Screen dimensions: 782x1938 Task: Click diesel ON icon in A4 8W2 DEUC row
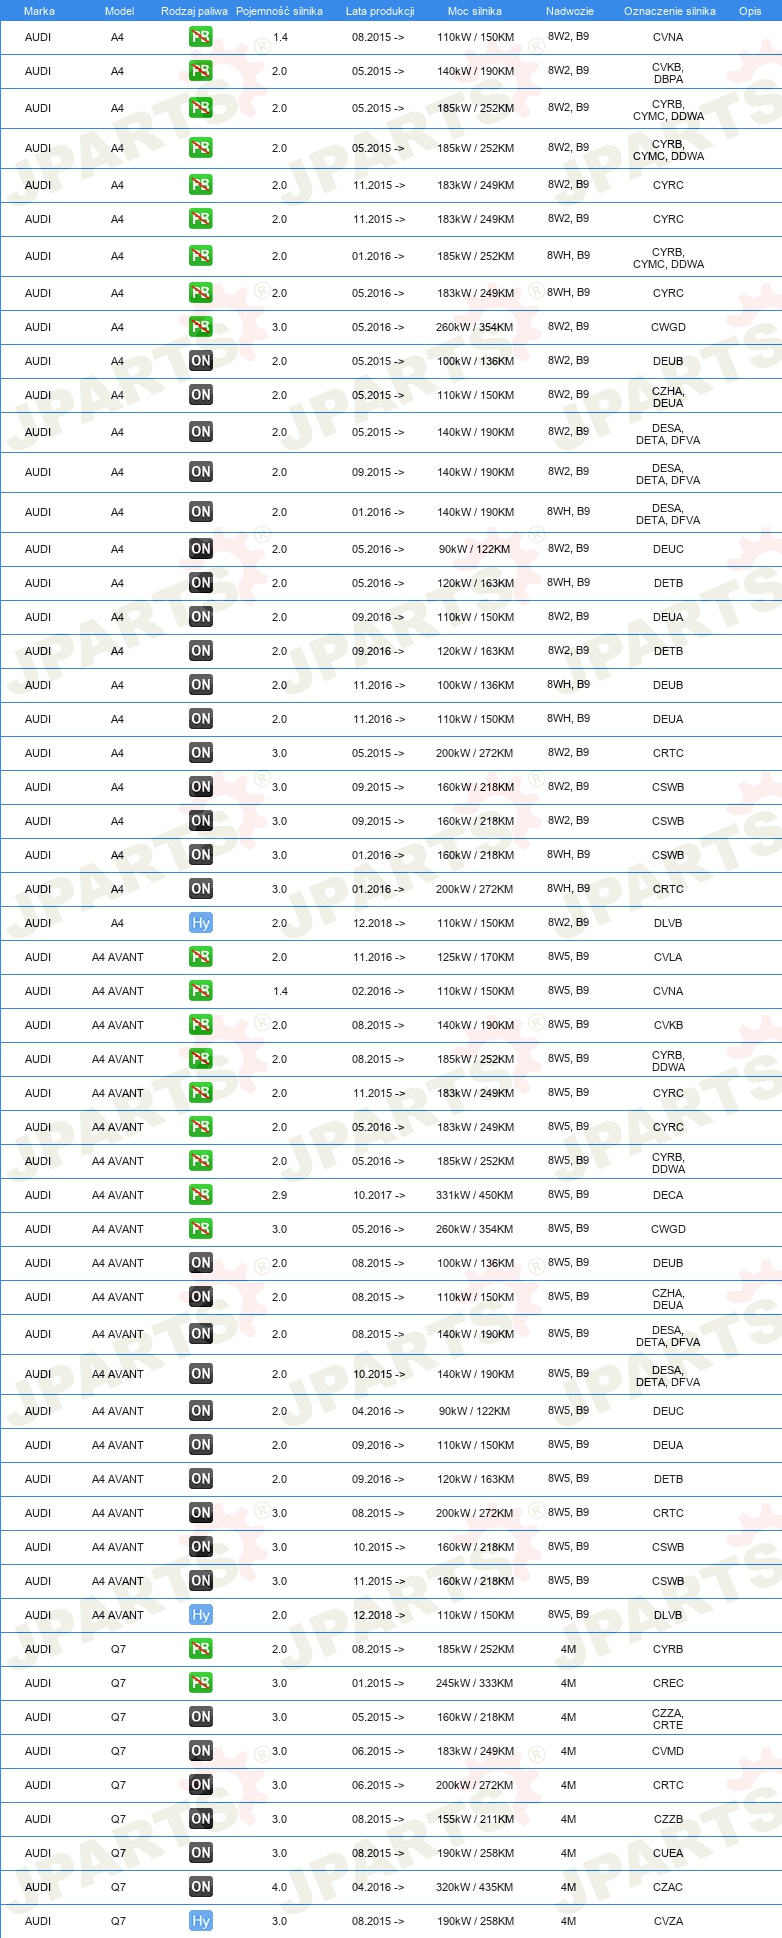coord(201,549)
